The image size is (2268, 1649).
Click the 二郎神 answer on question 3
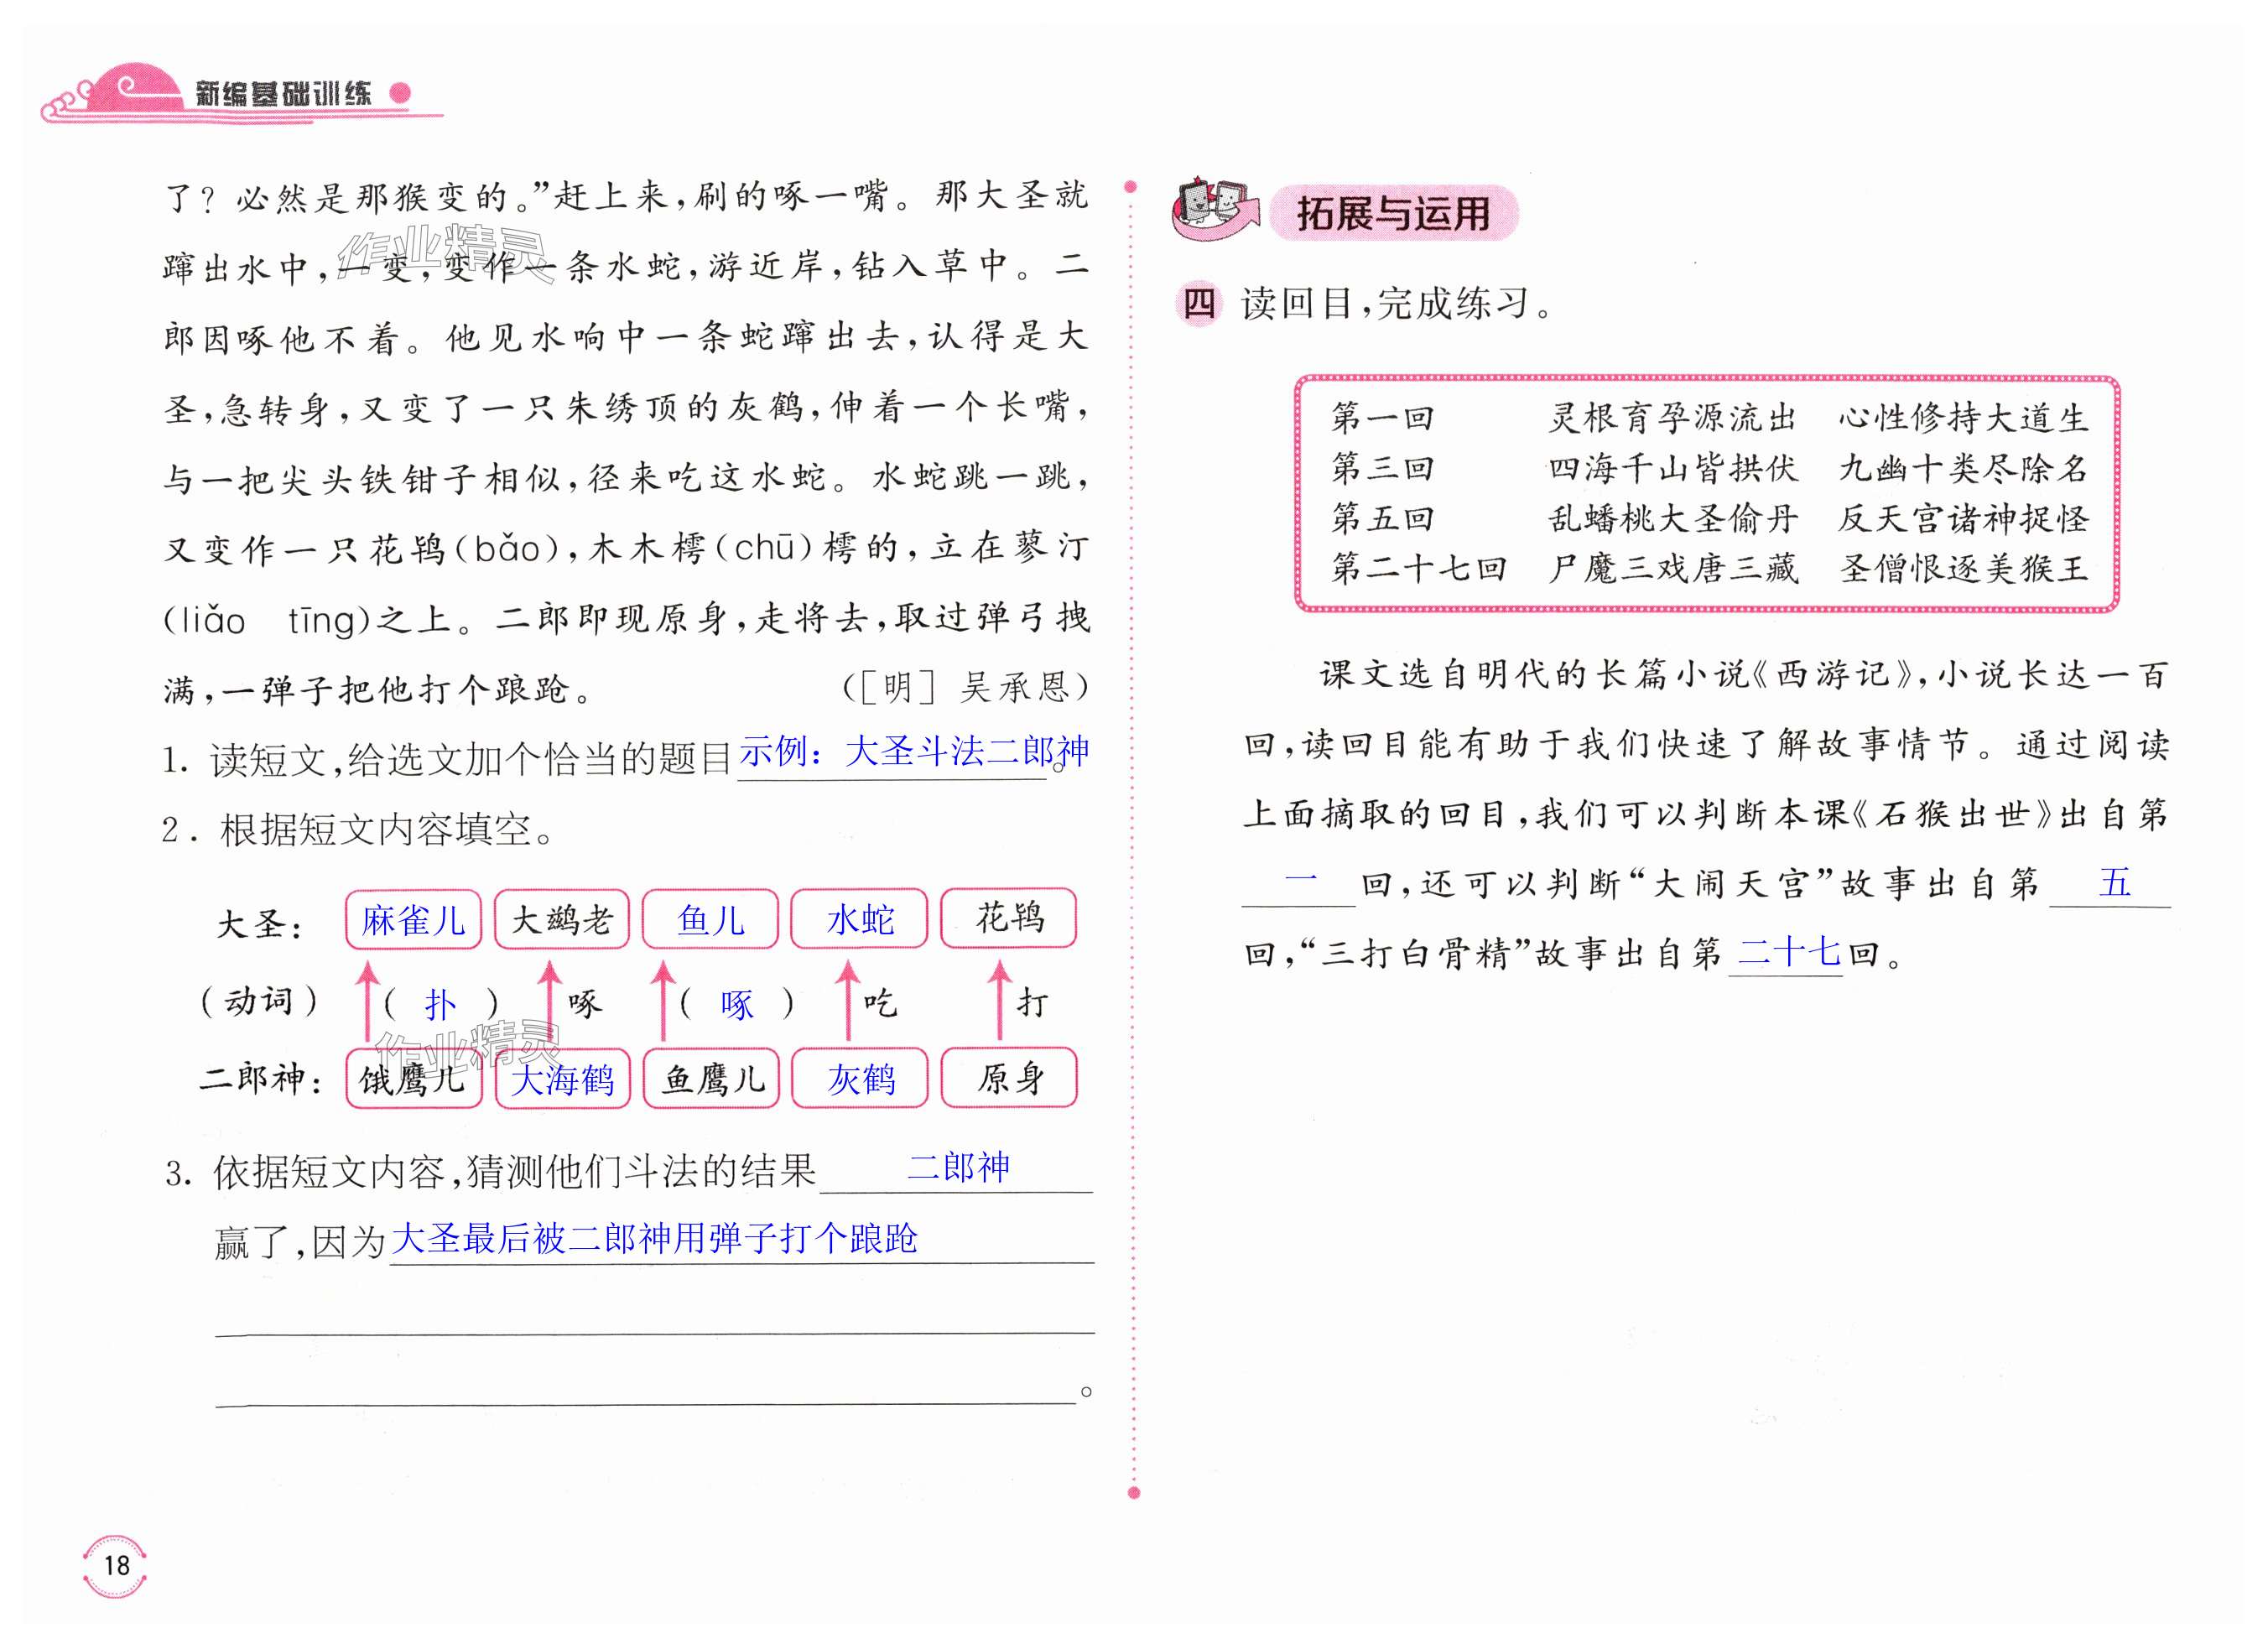[958, 1167]
